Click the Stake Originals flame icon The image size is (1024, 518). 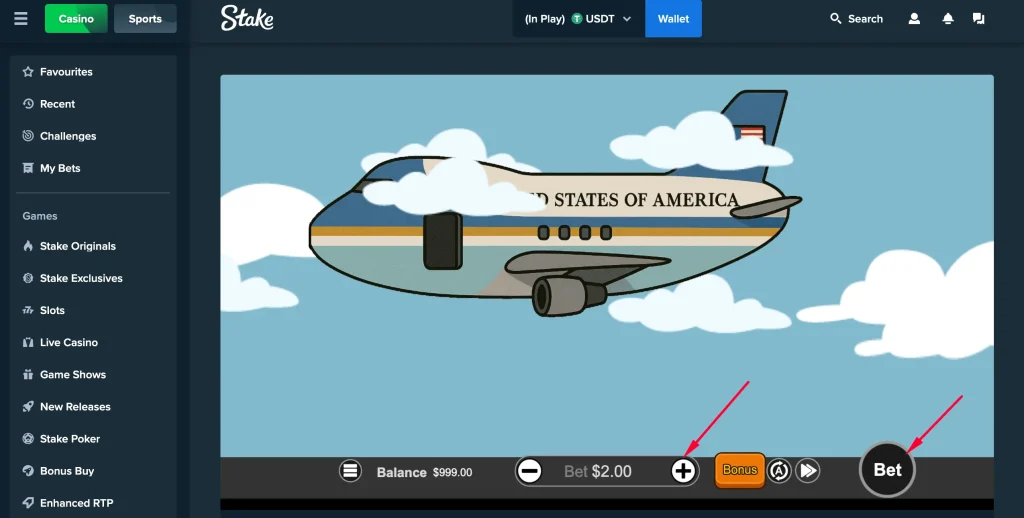[x=27, y=246]
